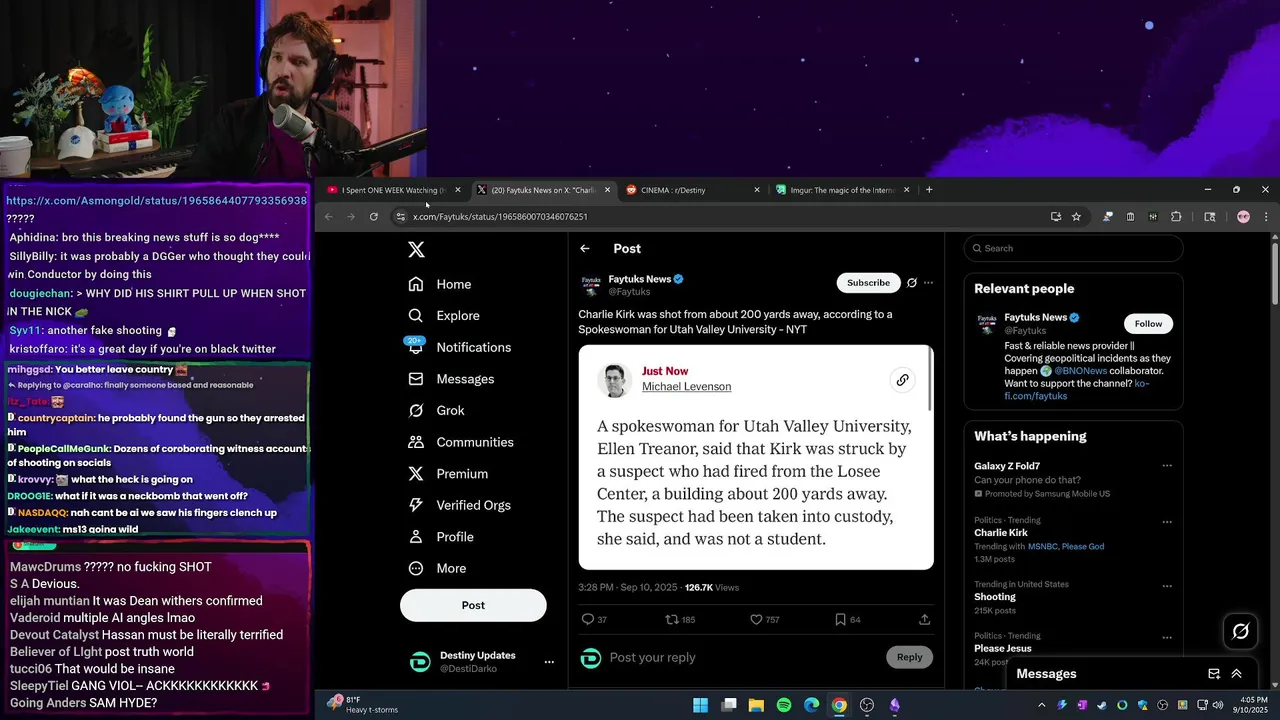The height and width of the screenshot is (720, 1280).
Task: Open options for Charlie Kirk trend
Action: pyautogui.click(x=1167, y=522)
